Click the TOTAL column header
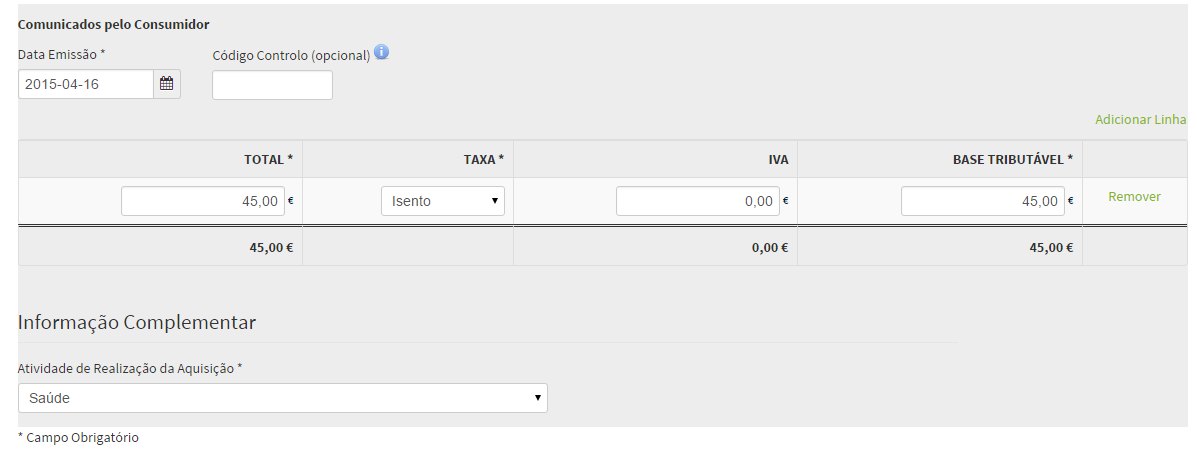This screenshot has width=1197, height=459. 268,159
